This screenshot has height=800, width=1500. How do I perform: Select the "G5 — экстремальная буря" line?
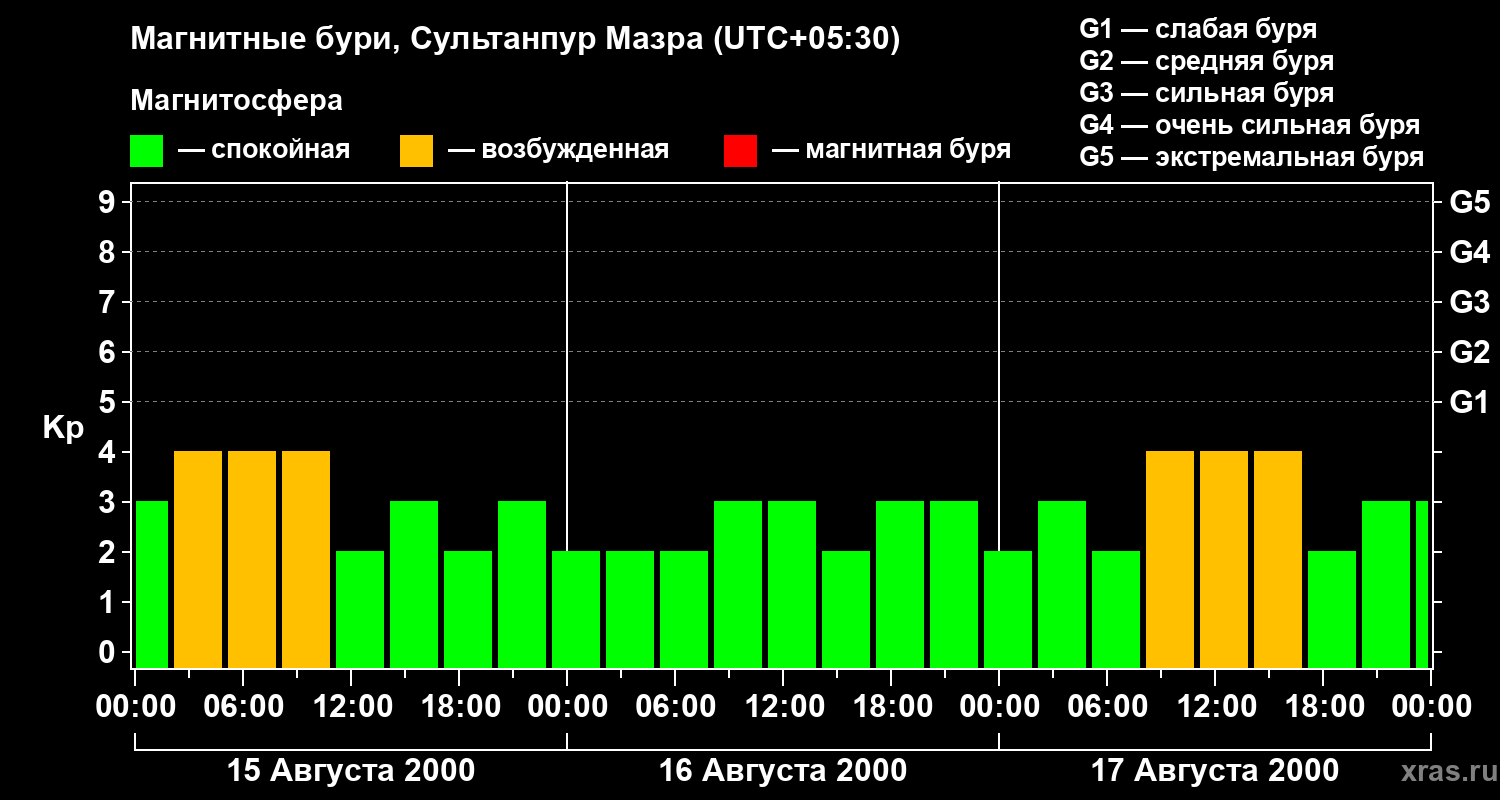1252,157
